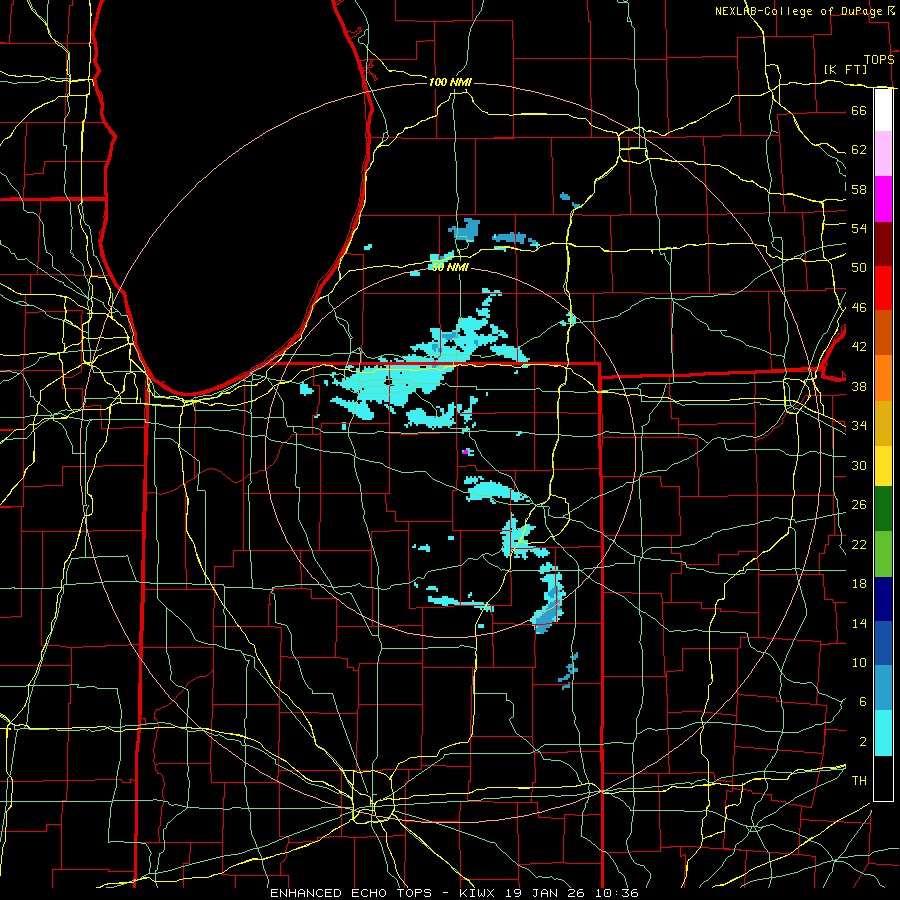Click the K FT units label
The width and height of the screenshot is (900, 900).
click(845, 69)
